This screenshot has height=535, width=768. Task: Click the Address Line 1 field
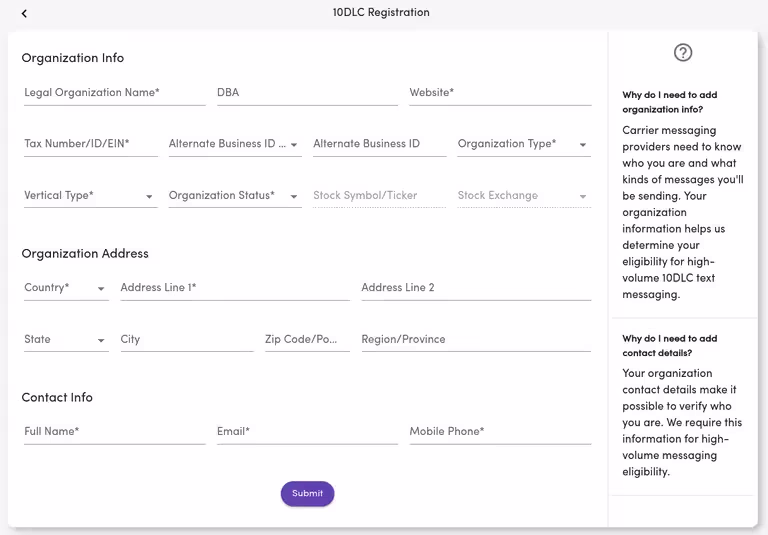click(x=235, y=288)
